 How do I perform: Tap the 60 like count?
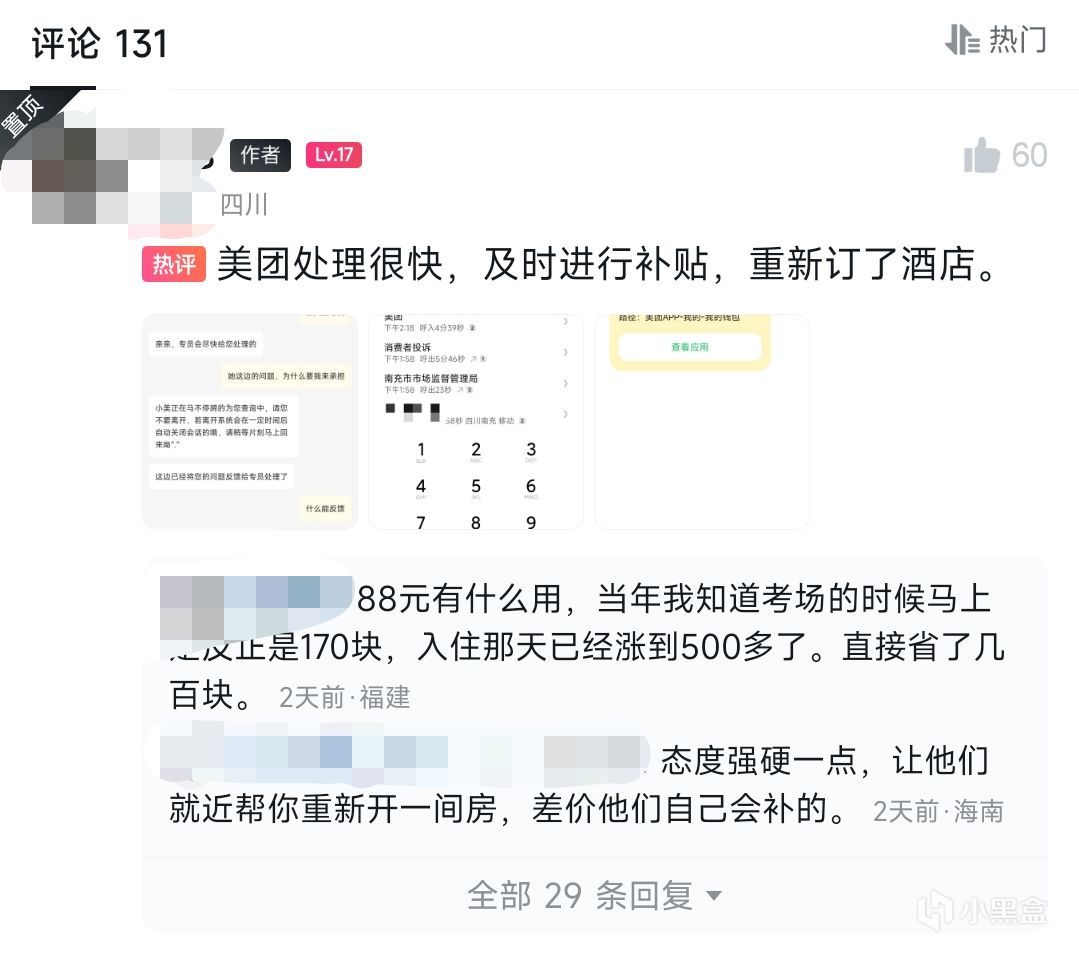(1029, 155)
